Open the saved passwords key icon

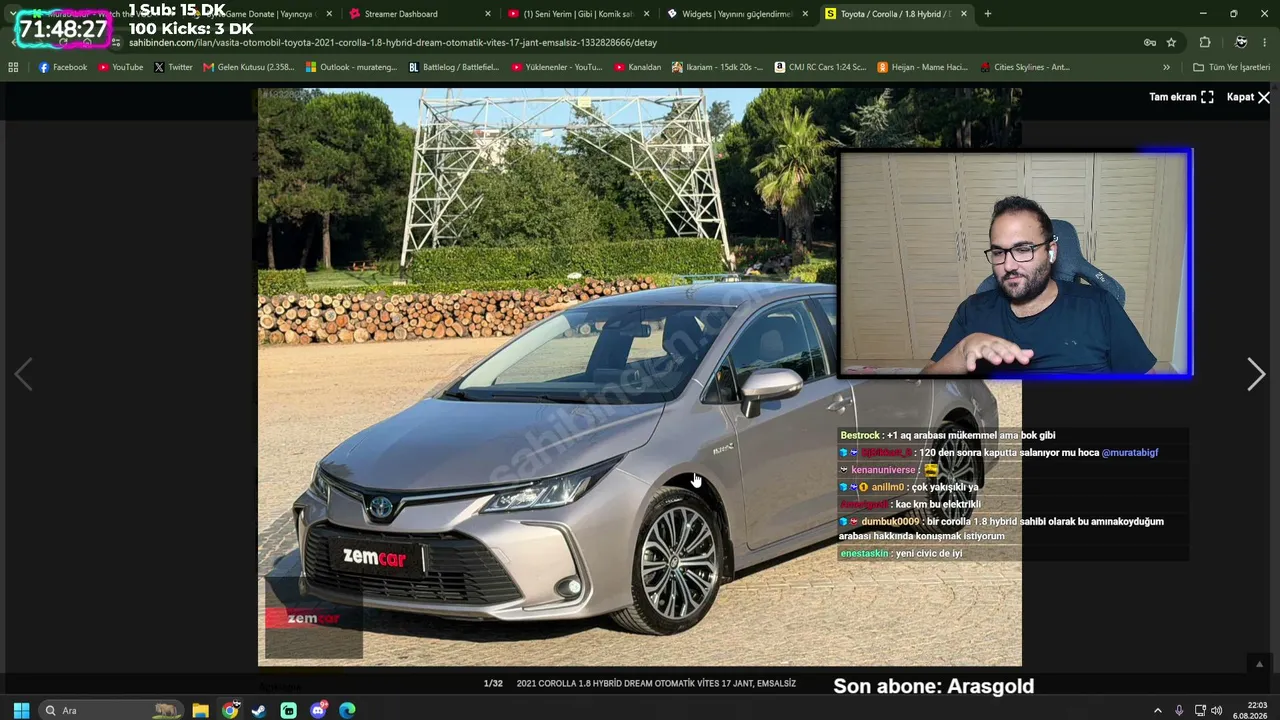tap(1150, 42)
